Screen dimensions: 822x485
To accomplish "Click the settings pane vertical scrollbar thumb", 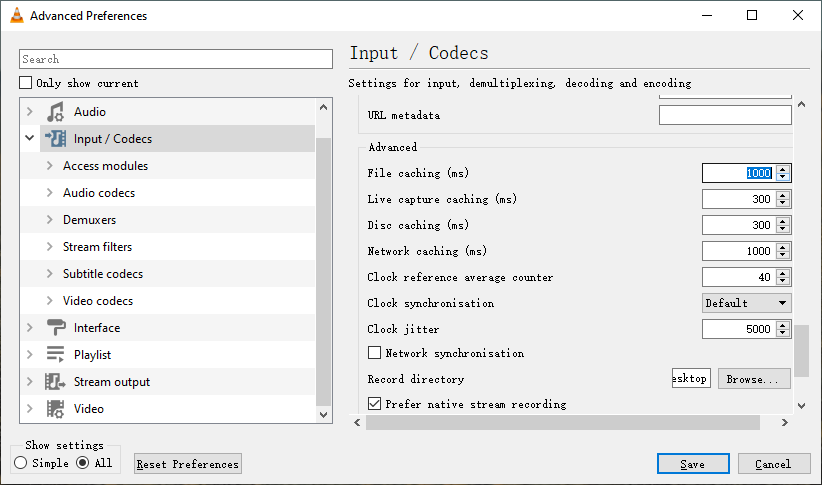I will coord(801,351).
